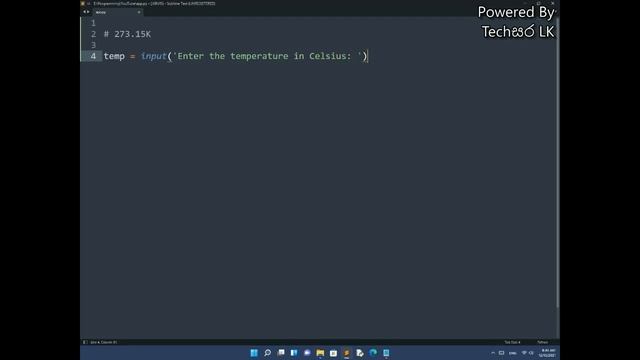Open Microsoft Store from taskbar
Image resolution: width=640 pixels, height=360 pixels.
click(333, 353)
